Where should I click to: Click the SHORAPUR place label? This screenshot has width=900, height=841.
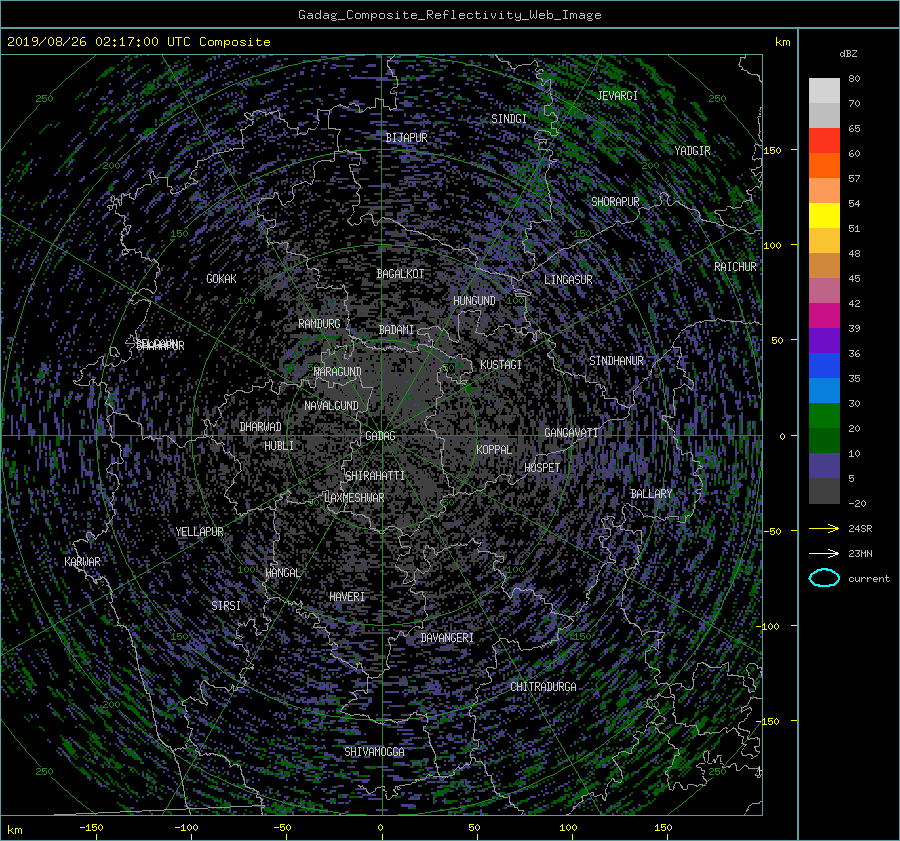pos(615,202)
